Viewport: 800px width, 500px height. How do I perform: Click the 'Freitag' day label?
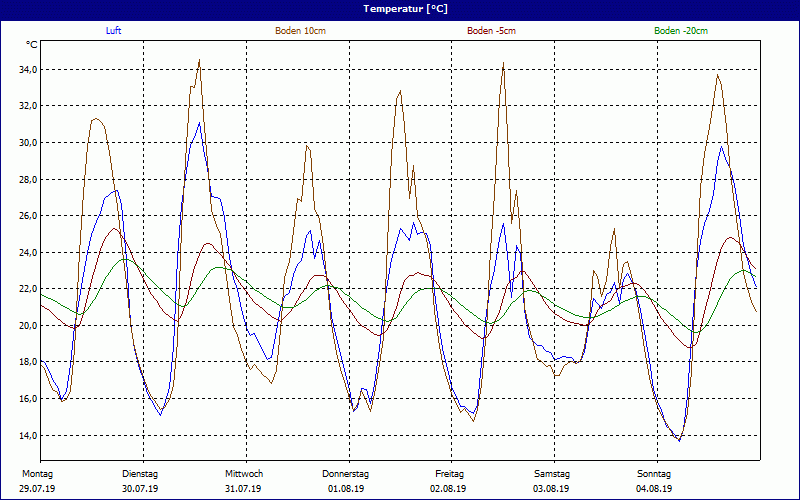tap(449, 474)
